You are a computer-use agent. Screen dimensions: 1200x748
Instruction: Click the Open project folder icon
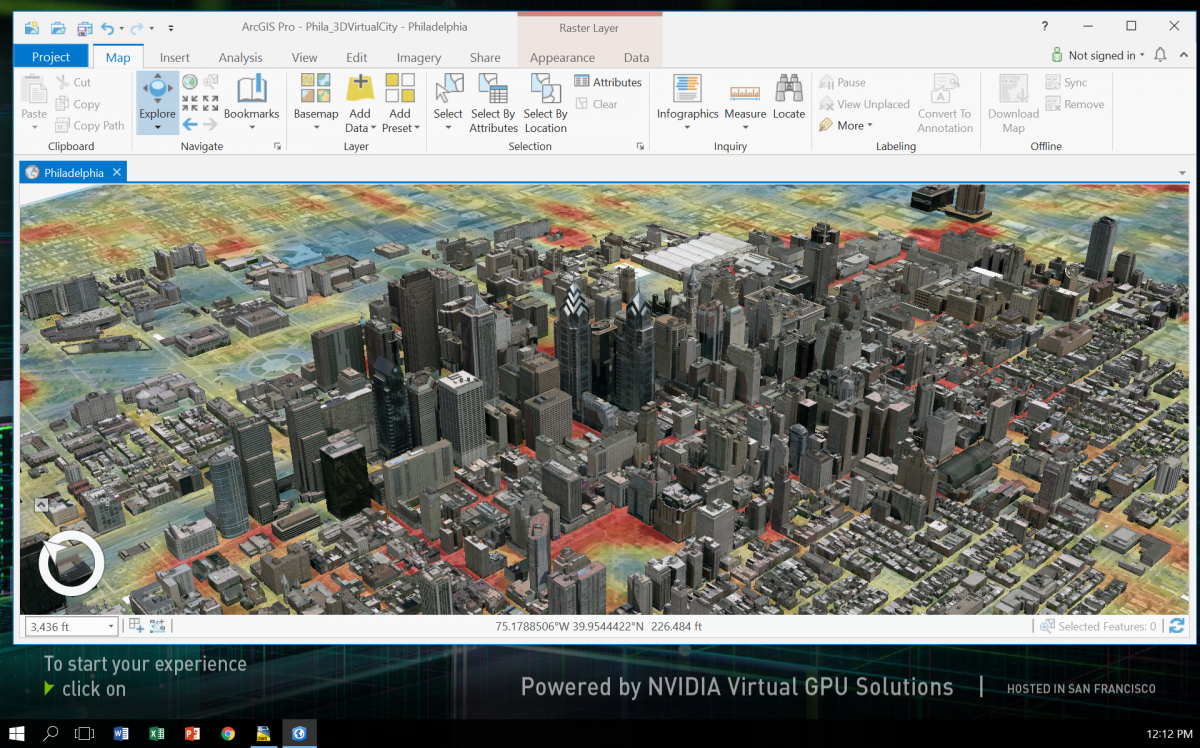58,28
